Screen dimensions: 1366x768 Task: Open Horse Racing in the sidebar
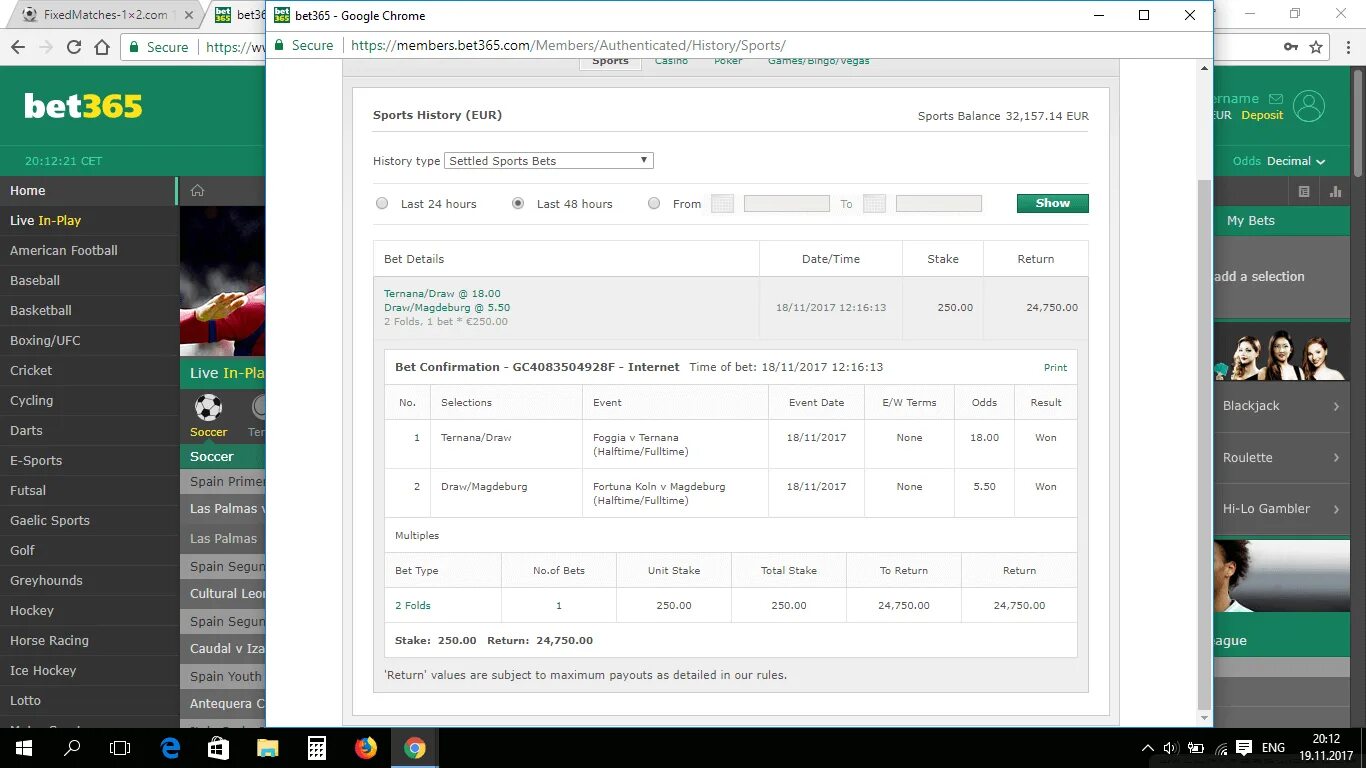pyautogui.click(x=89, y=641)
